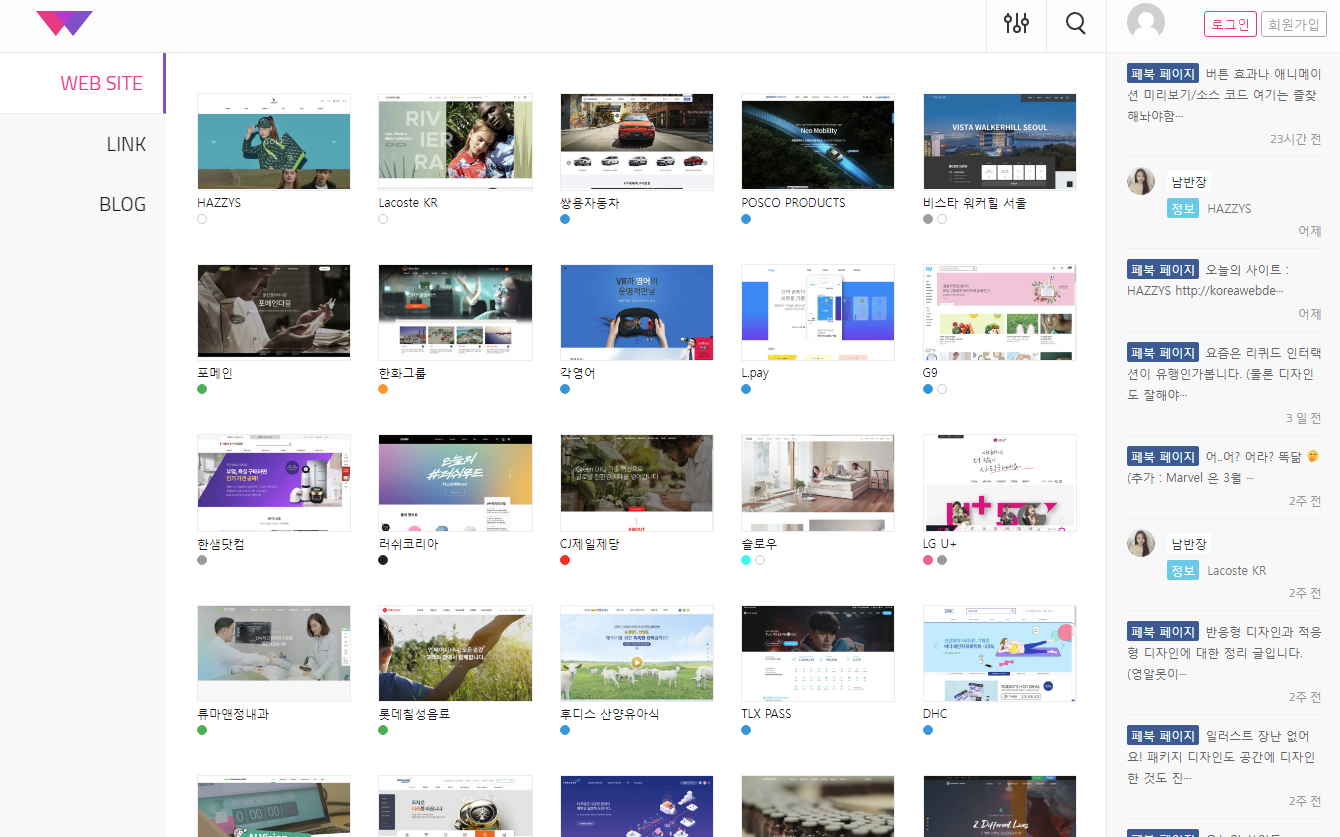
Task: Click the blue color dot under 쌍용자동차
Action: click(x=565, y=219)
